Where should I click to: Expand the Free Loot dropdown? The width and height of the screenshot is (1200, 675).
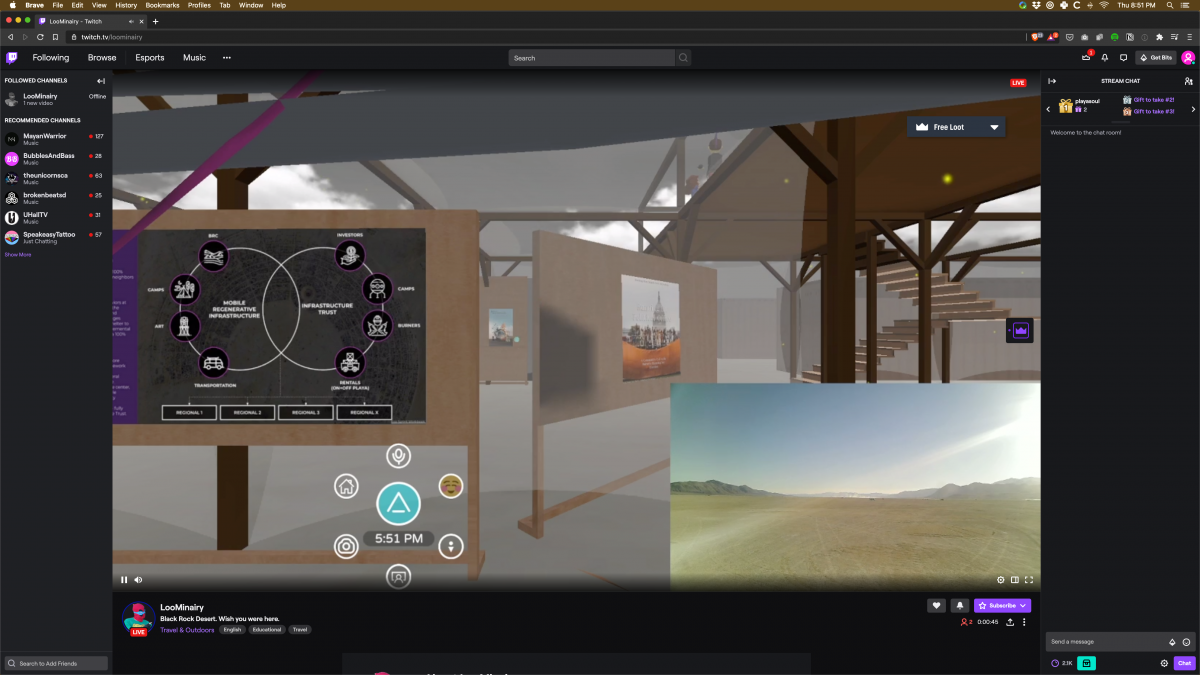(x=994, y=128)
